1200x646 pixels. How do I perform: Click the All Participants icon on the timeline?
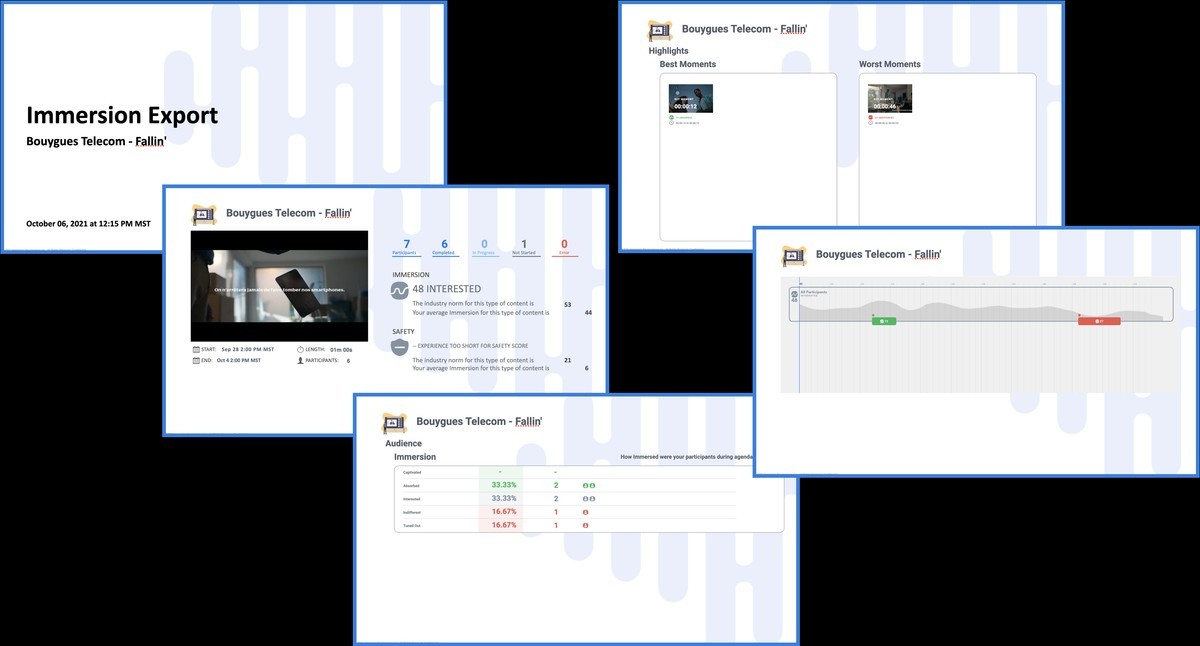point(794,293)
